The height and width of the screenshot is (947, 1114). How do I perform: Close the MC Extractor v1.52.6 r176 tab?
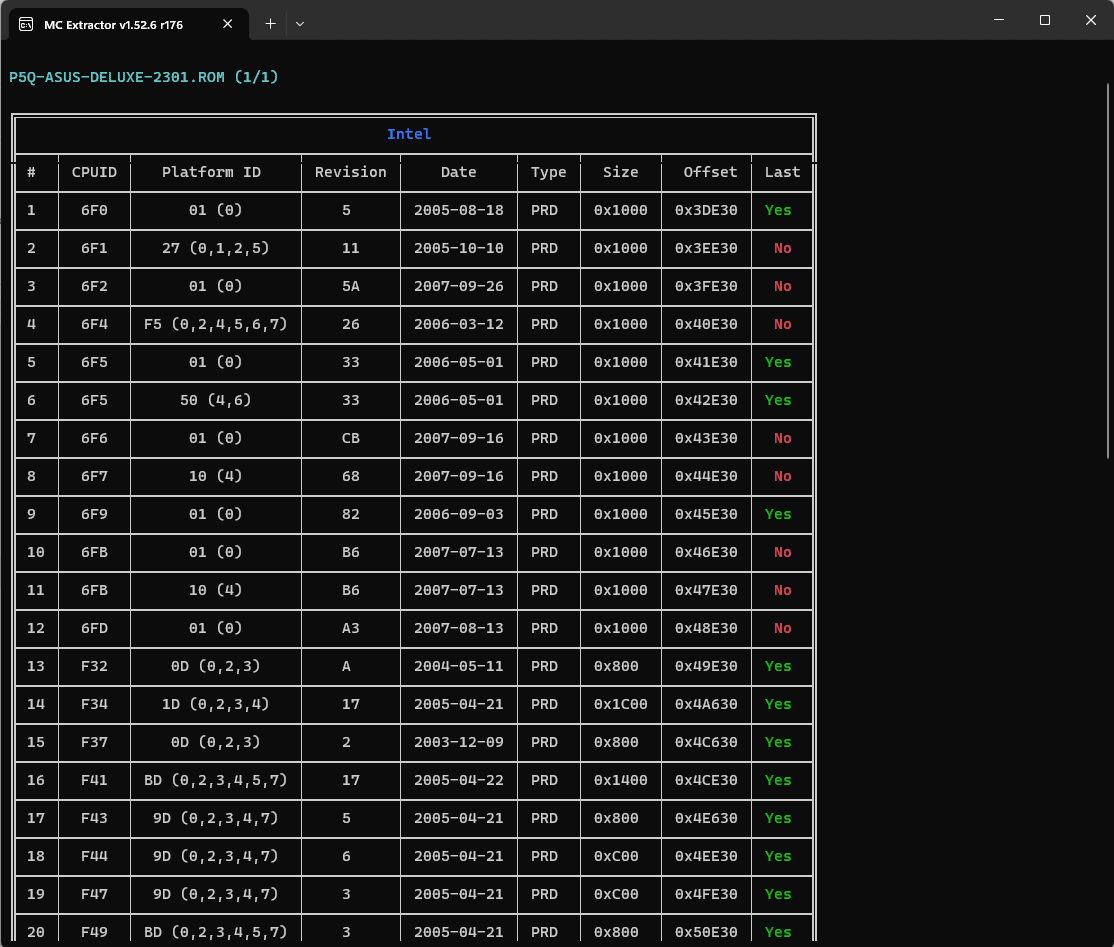[x=227, y=24]
